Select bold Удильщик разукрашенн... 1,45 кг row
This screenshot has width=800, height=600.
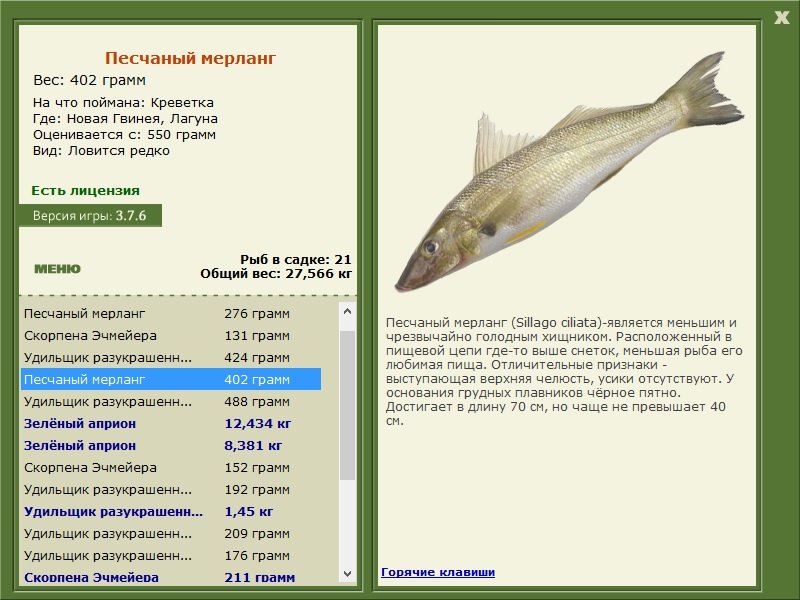171,511
